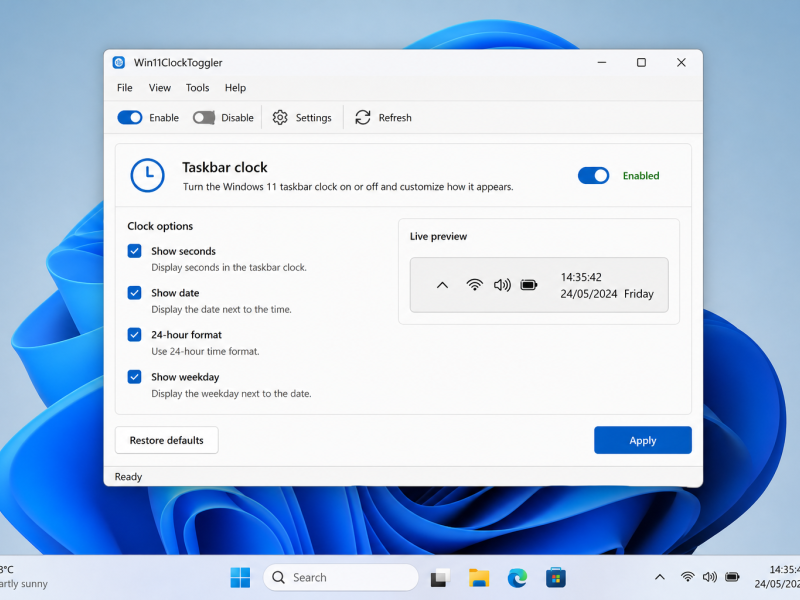This screenshot has width=800, height=600.
Task: Click the green Enabled status text
Action: [641, 176]
